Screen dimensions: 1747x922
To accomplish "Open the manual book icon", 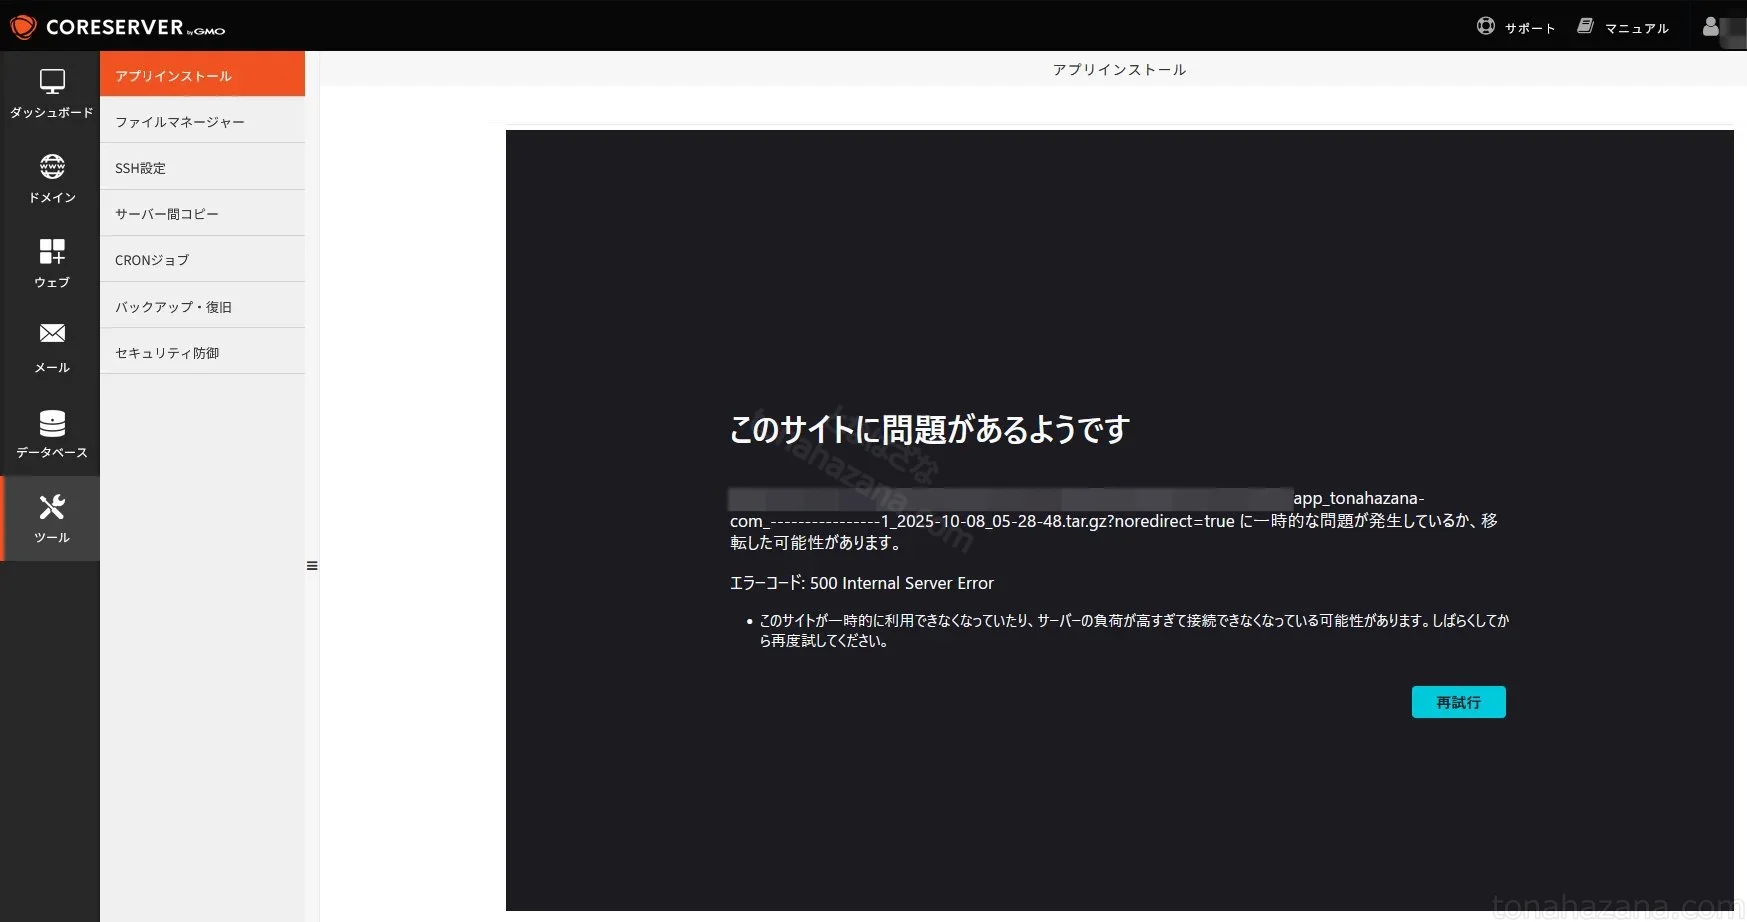I will click(x=1586, y=27).
